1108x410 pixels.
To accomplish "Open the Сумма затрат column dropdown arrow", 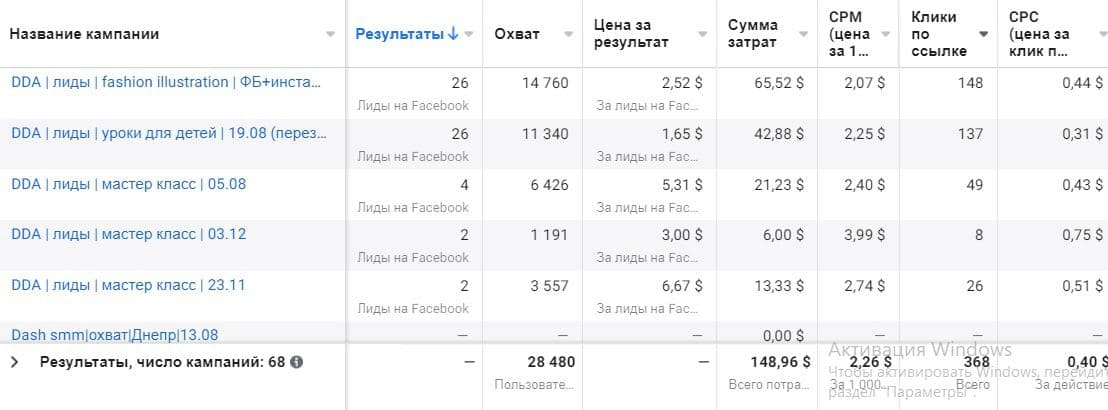I will pyautogui.click(x=804, y=34).
